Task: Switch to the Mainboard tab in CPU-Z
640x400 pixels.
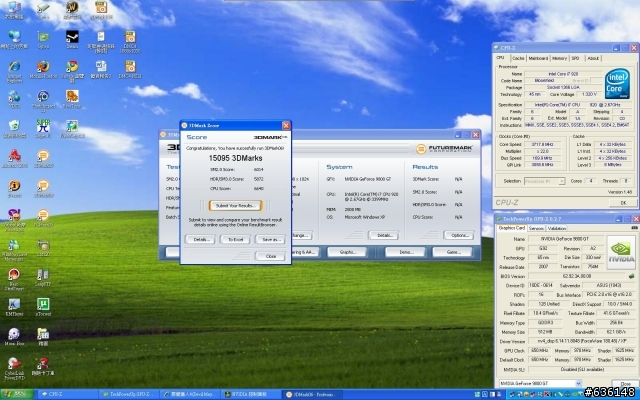Action: pyautogui.click(x=538, y=58)
